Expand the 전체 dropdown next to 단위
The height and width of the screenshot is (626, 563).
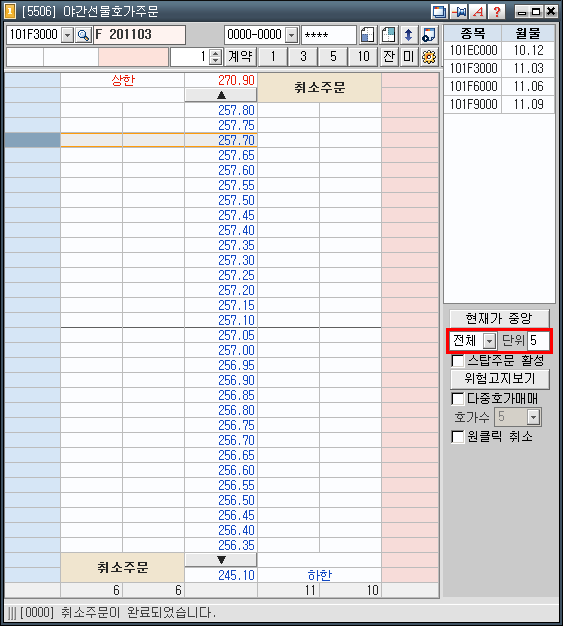[489, 341]
